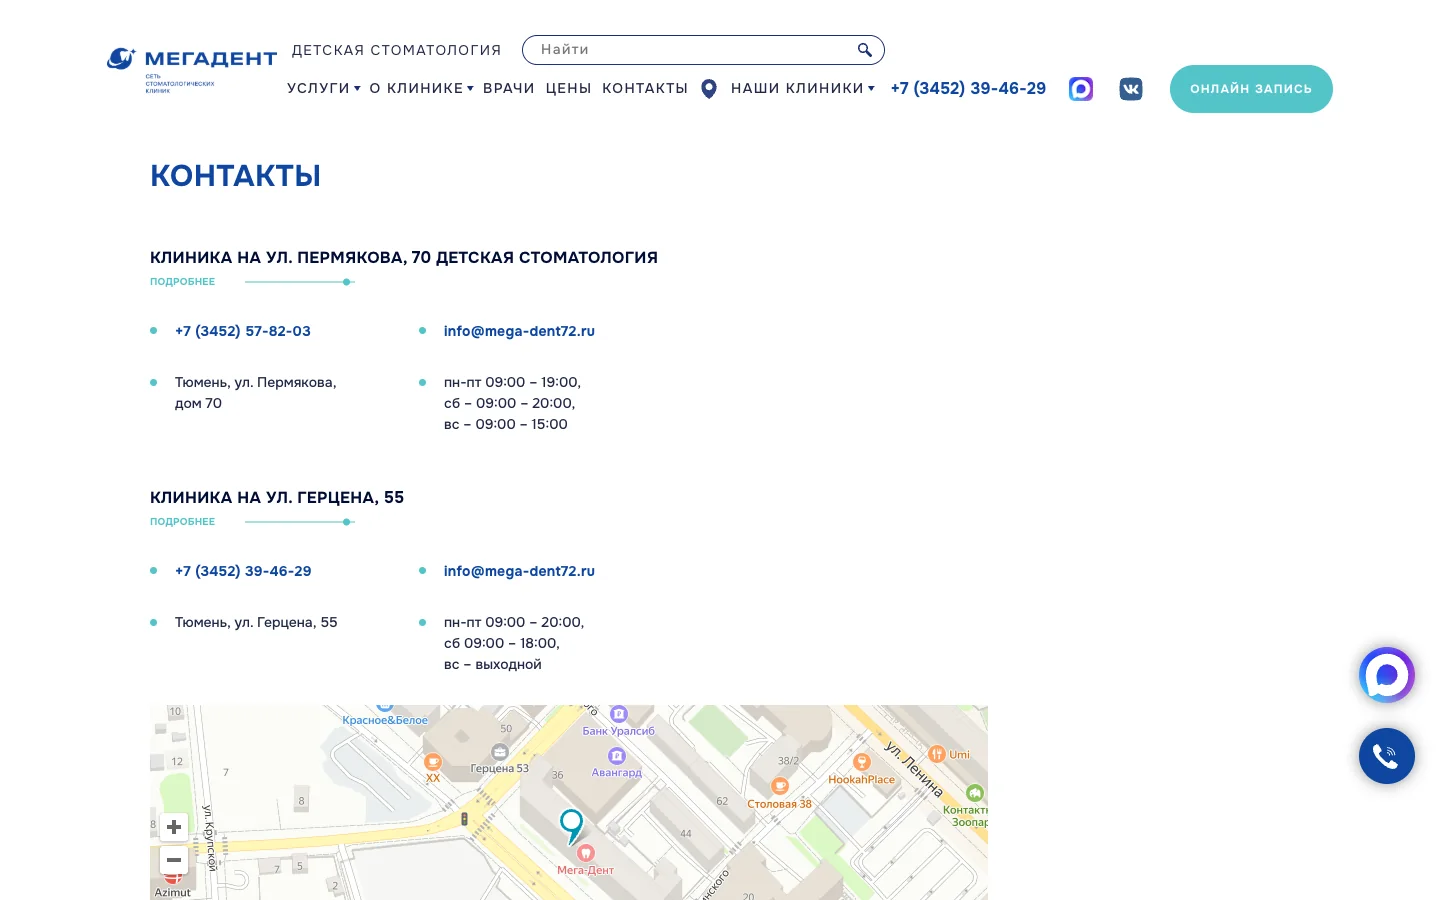The image size is (1440, 900).
Task: Expand the Услуги dropdown menu
Action: coord(324,88)
